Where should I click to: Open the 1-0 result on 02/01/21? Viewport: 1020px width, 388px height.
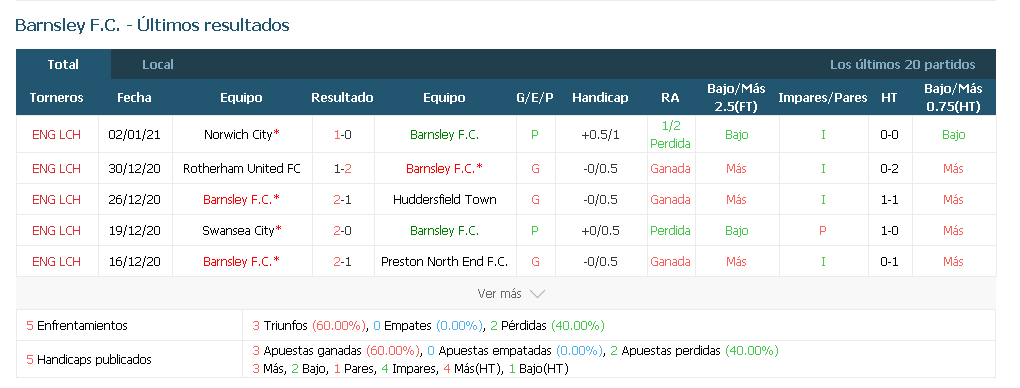tap(342, 135)
